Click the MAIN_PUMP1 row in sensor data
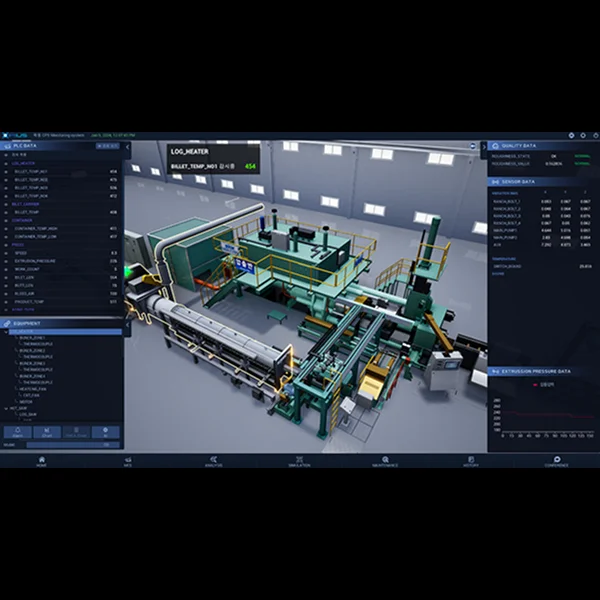The image size is (600, 600). click(x=541, y=230)
